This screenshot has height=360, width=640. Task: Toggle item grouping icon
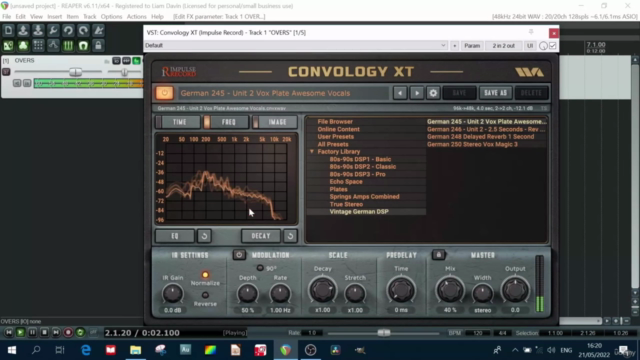tap(23, 45)
